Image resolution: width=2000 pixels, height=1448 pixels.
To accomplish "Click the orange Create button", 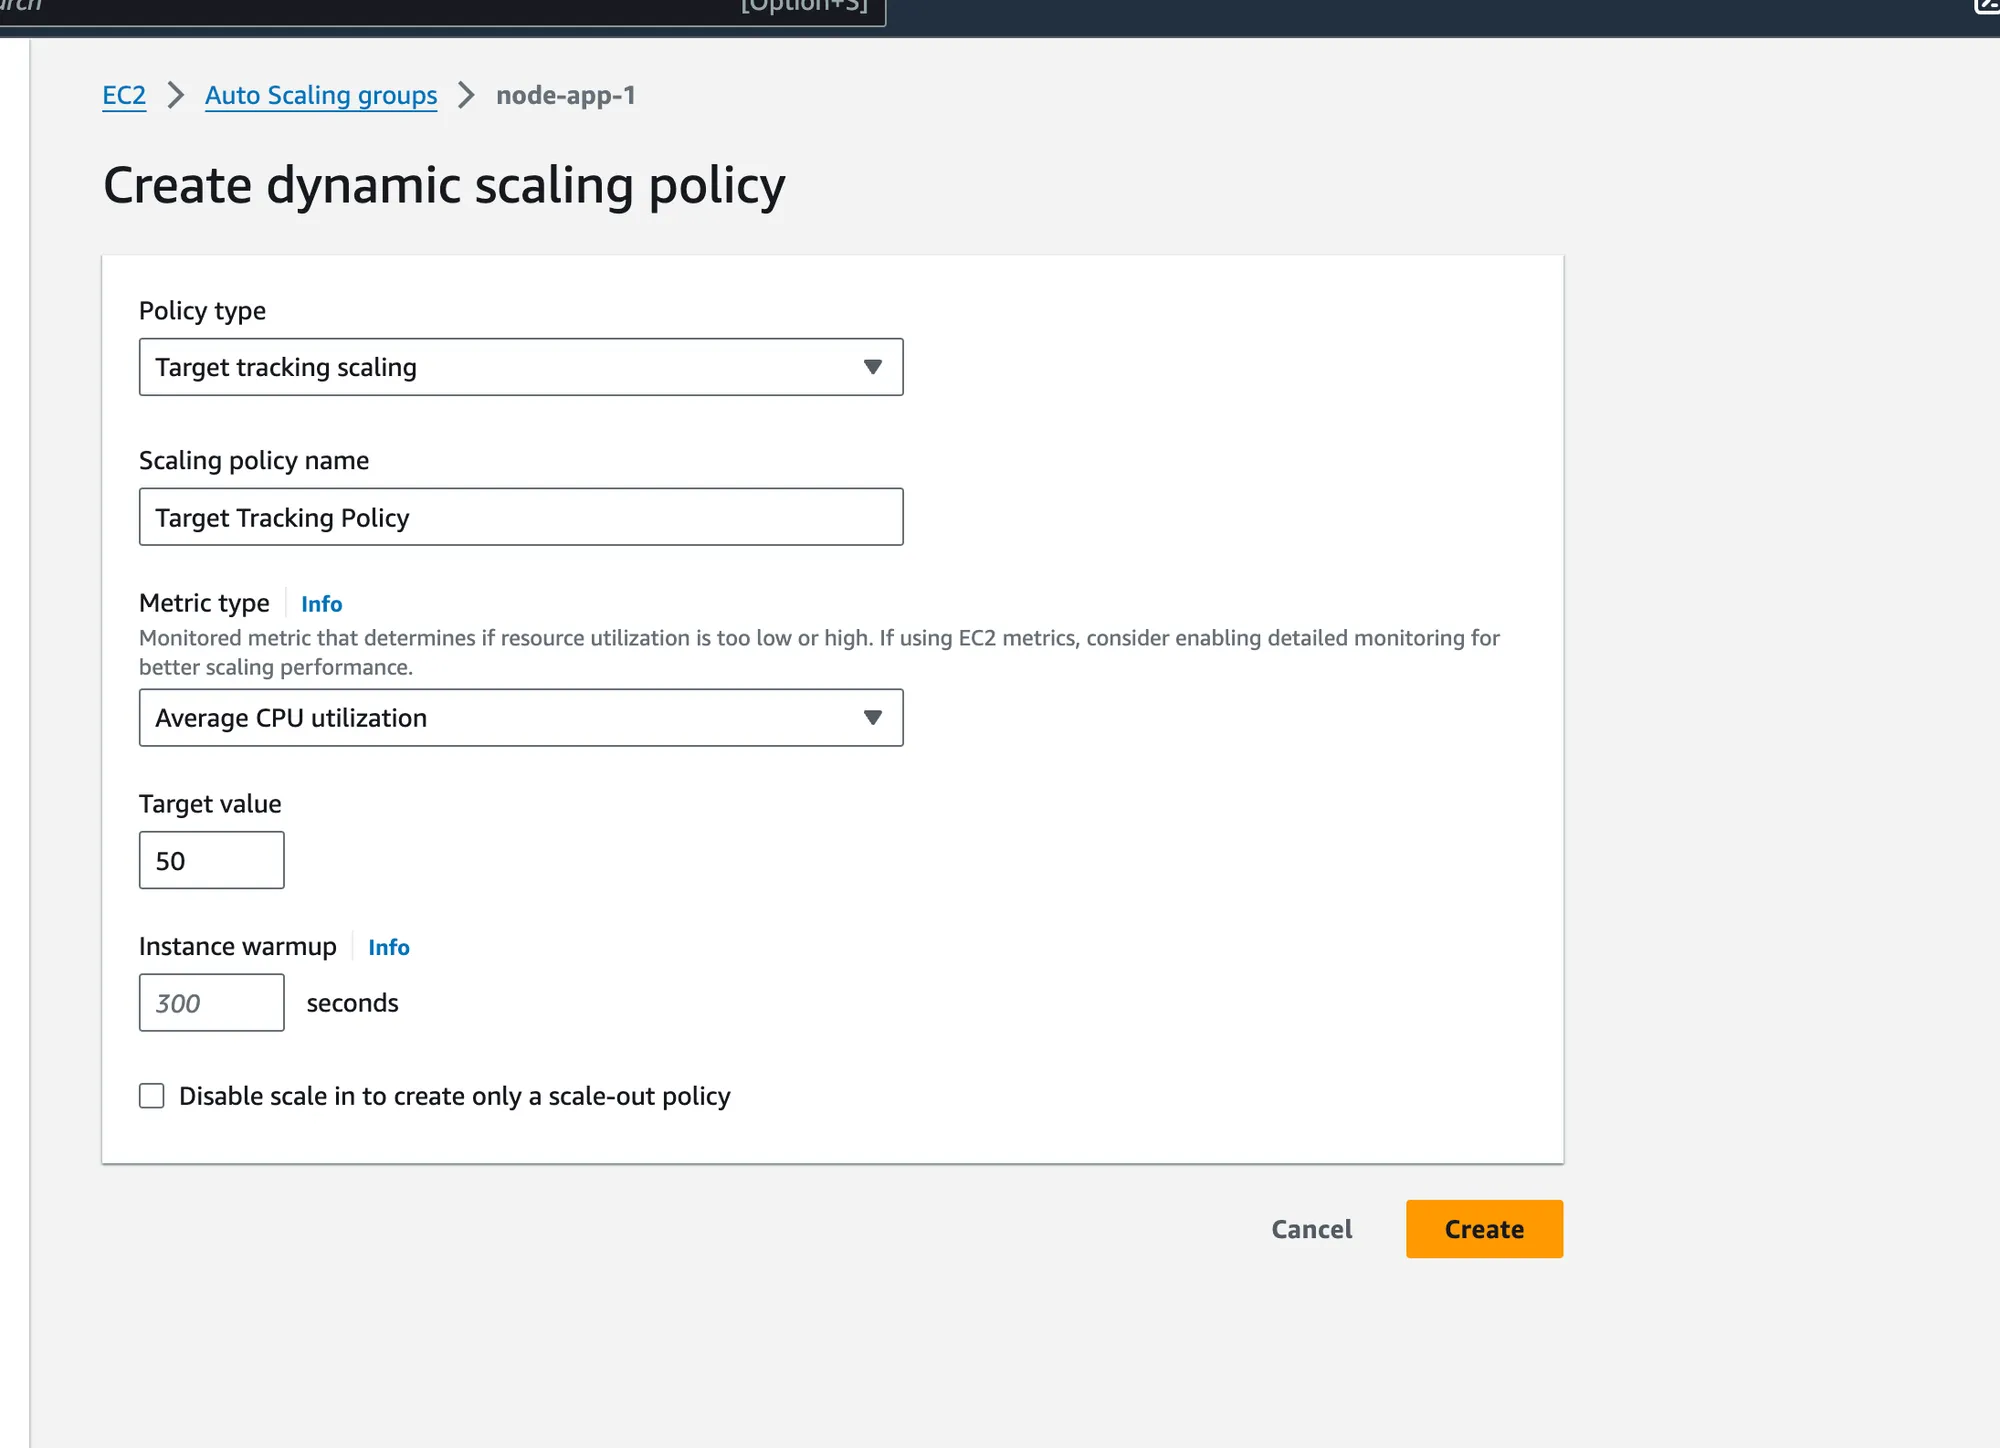I will click(1483, 1229).
